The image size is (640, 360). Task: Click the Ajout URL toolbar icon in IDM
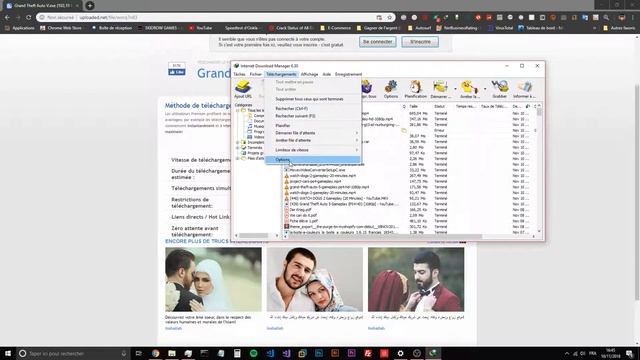coord(243,89)
